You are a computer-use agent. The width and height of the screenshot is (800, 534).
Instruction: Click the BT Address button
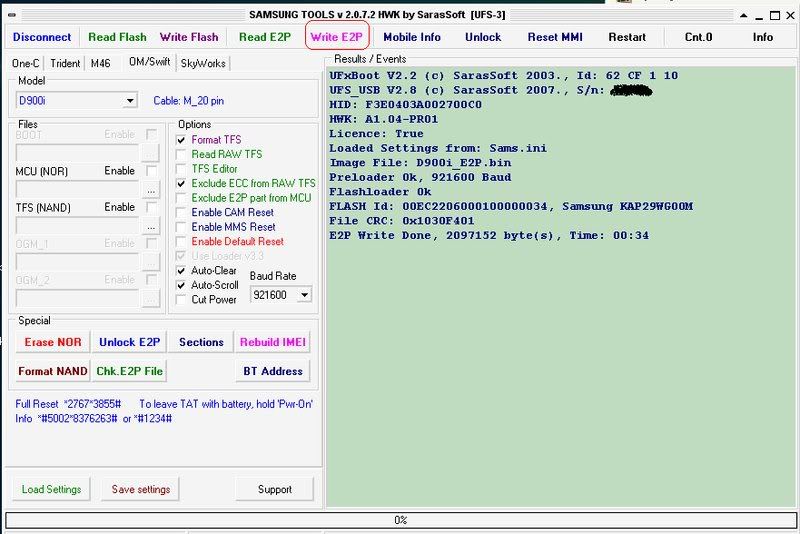click(272, 371)
